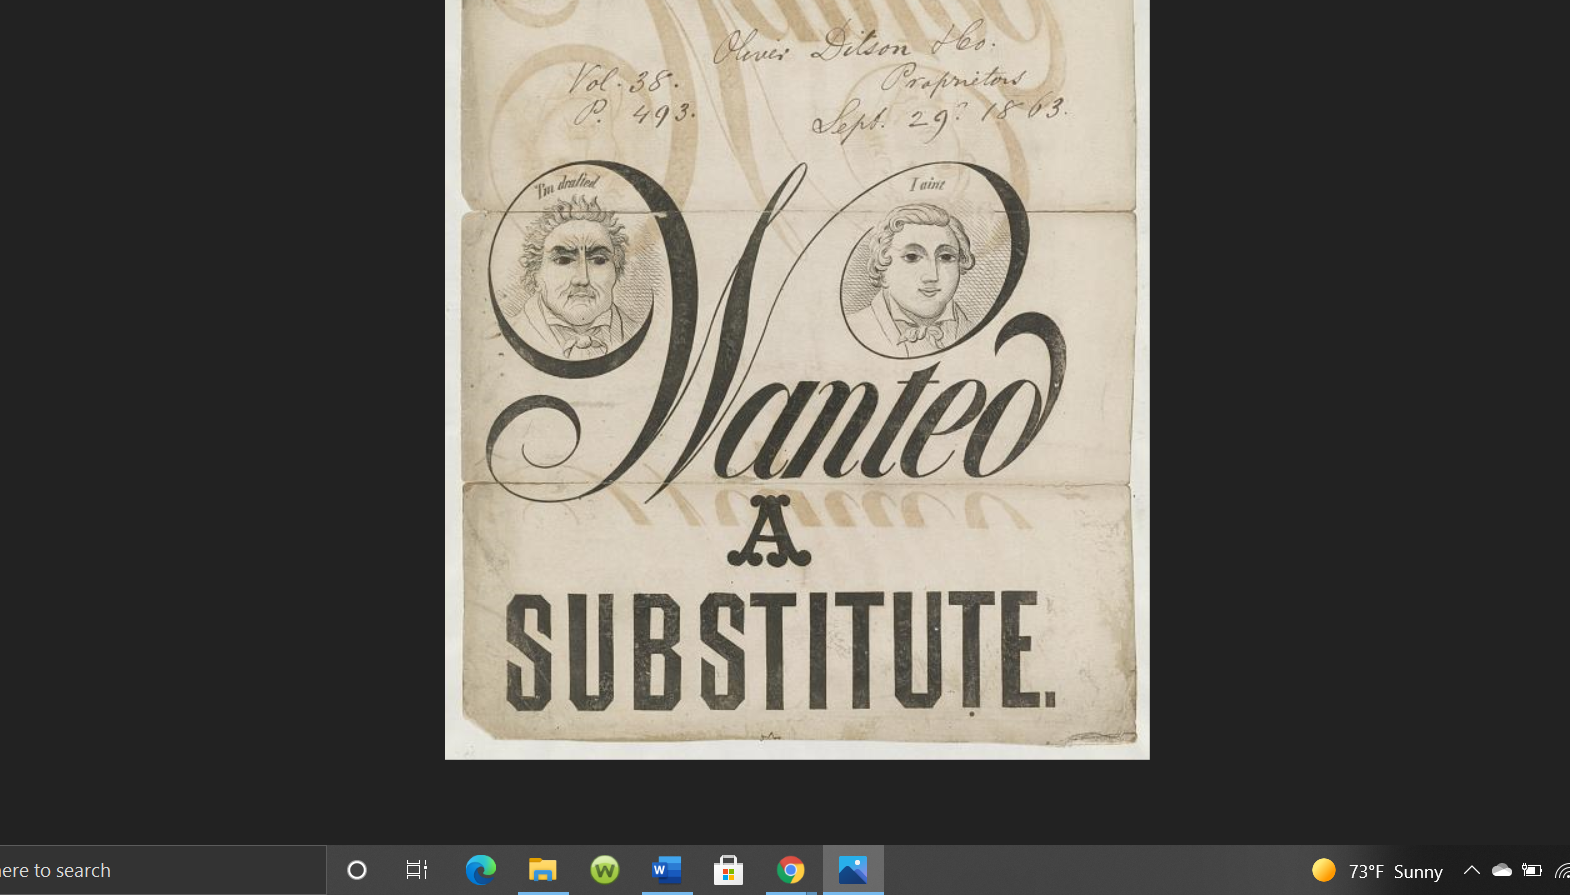The height and width of the screenshot is (895, 1570).
Task: Click the sun icon in the weather widget
Action: 1323,870
